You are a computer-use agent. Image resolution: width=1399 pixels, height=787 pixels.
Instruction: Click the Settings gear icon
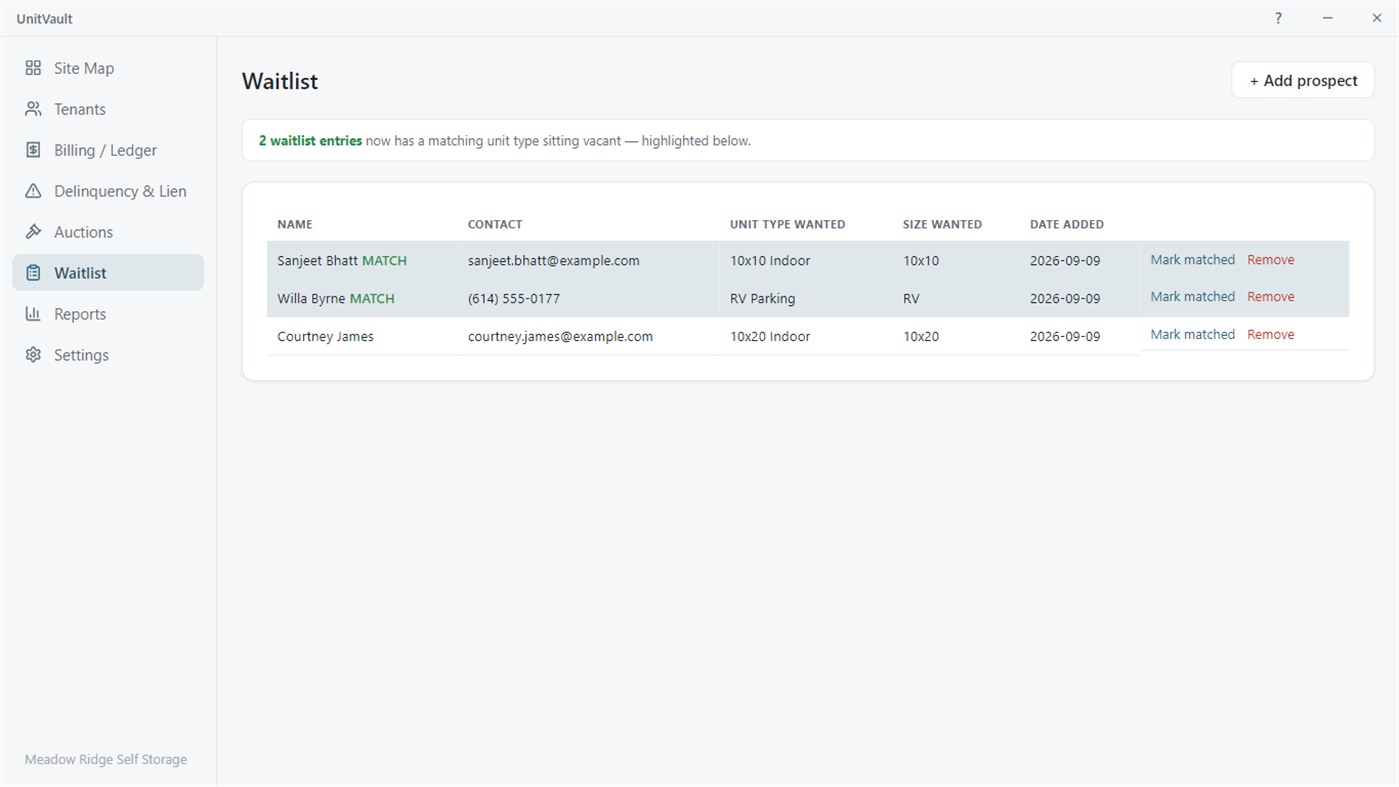33,355
